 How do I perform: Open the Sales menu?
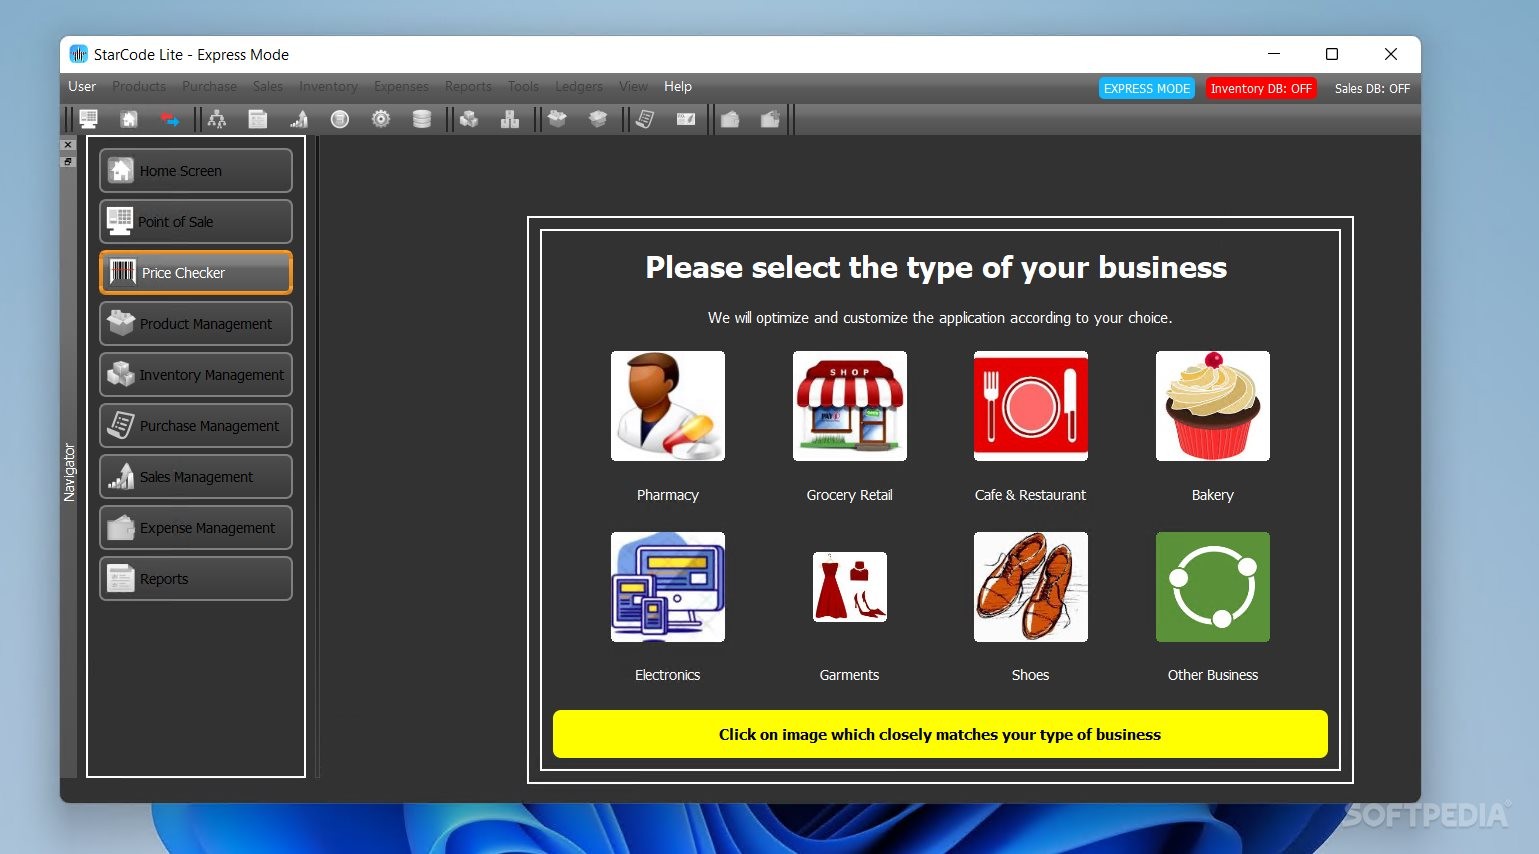point(268,87)
